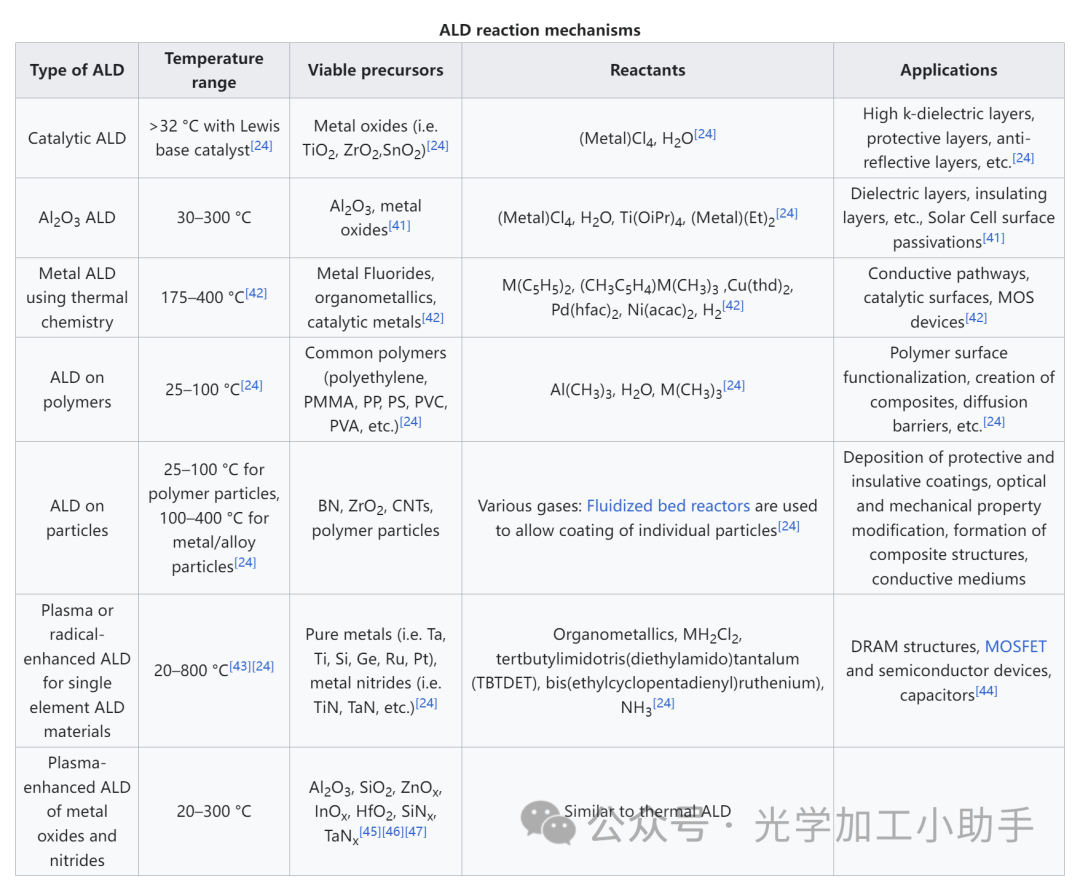Select 'Metal ALD using thermal chemistry' cell
This screenshot has height=882, width=1080.
tap(77, 297)
